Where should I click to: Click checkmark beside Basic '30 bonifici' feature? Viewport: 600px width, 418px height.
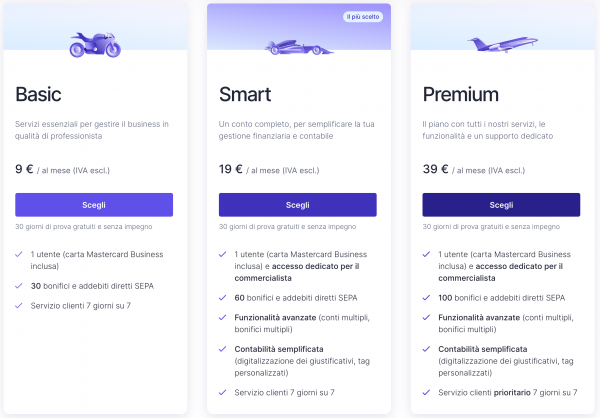pos(20,285)
